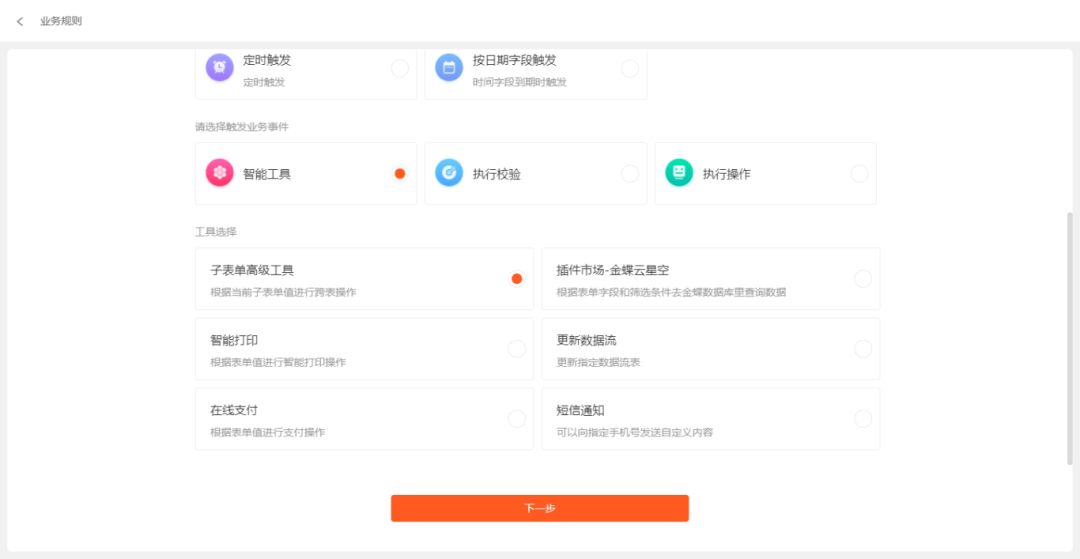Click the blue 执行校验 icon
Screen dimensions: 1080x559
pyautogui.click(x=449, y=173)
